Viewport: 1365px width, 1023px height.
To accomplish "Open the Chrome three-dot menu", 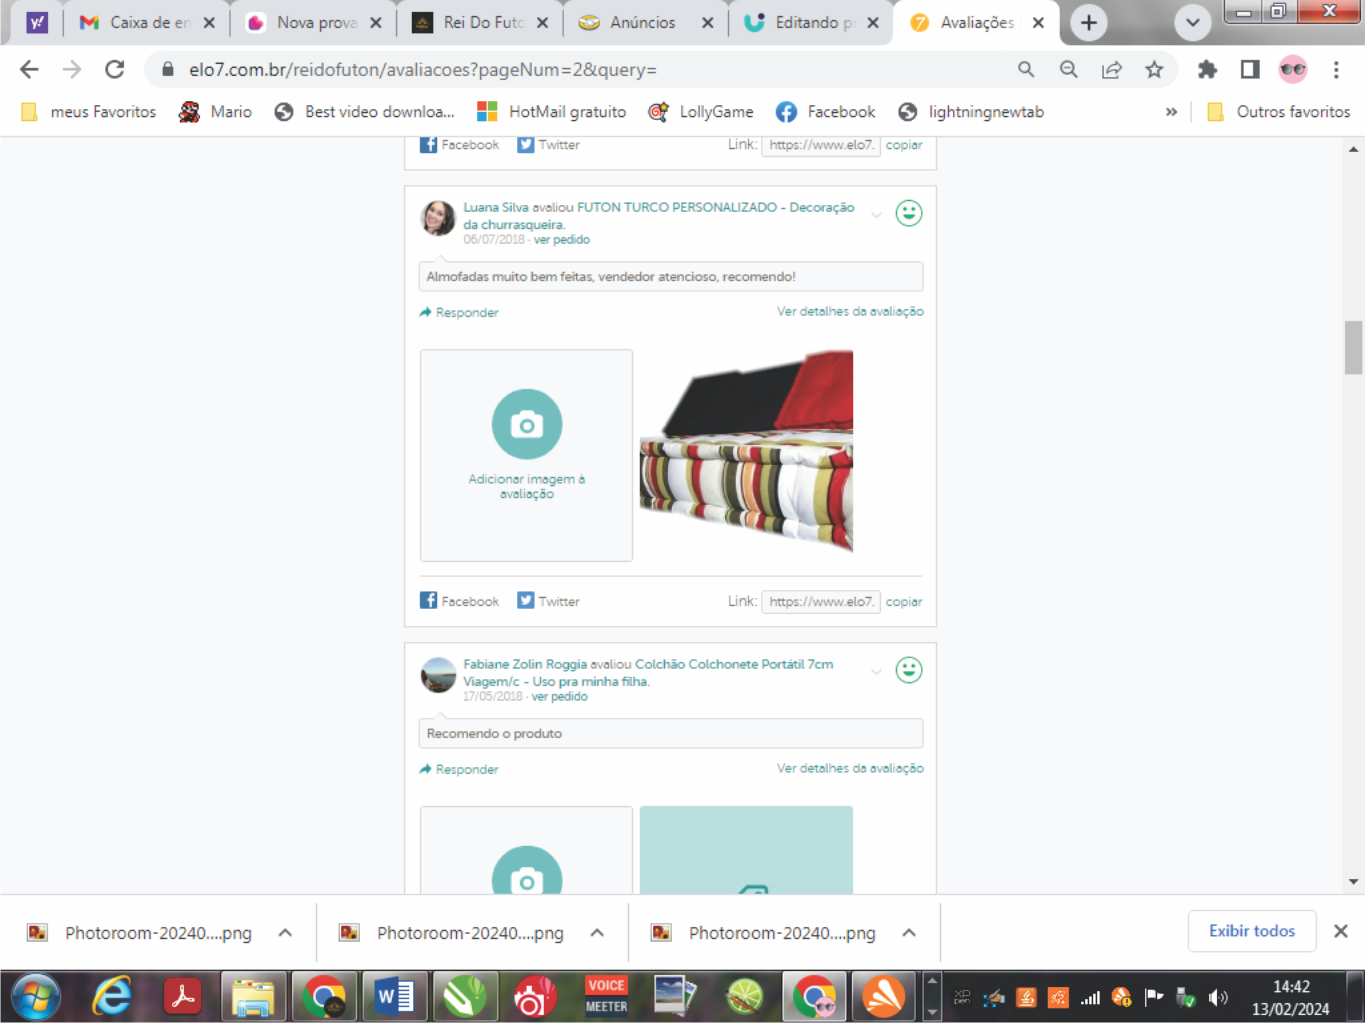I will coord(1336,69).
